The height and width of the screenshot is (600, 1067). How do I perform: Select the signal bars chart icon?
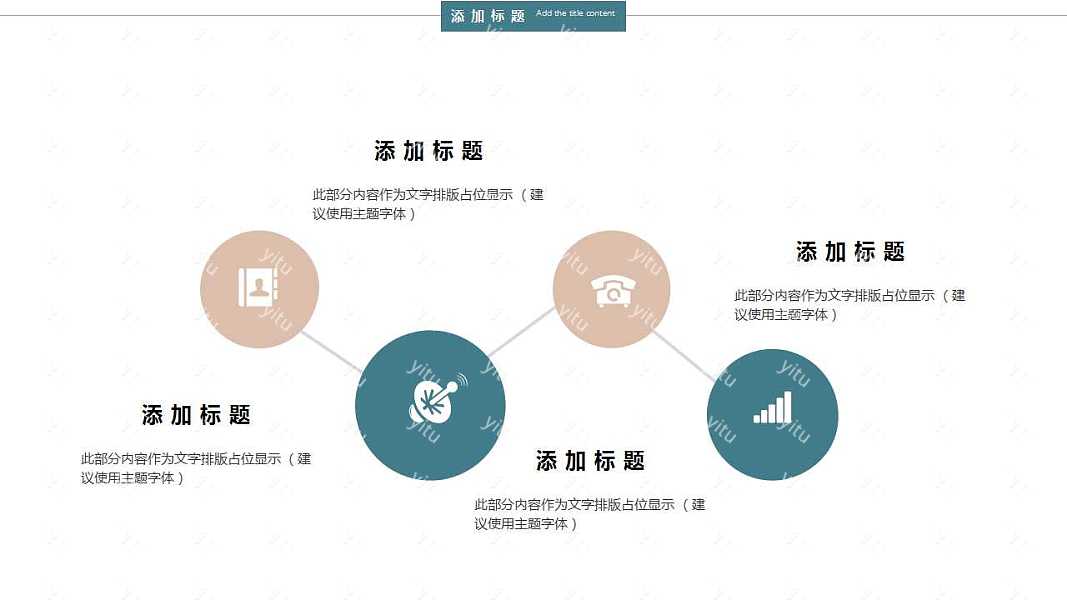(x=772, y=409)
